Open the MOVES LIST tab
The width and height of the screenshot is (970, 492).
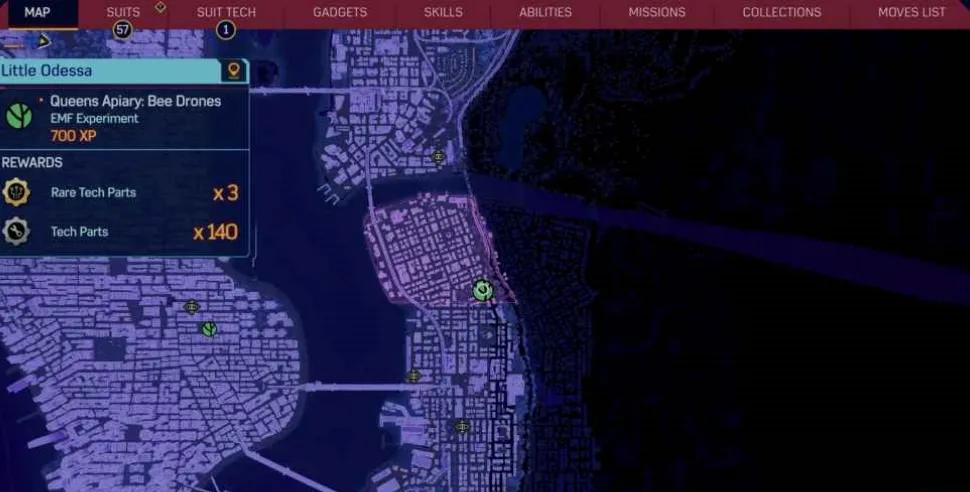click(x=911, y=12)
